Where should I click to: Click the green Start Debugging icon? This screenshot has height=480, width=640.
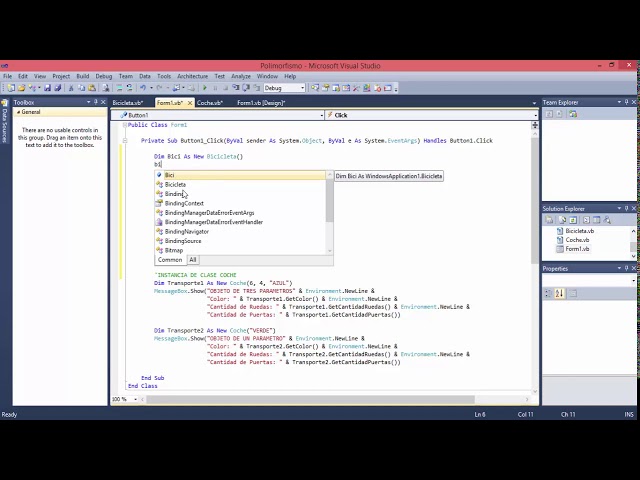[x=205, y=88]
